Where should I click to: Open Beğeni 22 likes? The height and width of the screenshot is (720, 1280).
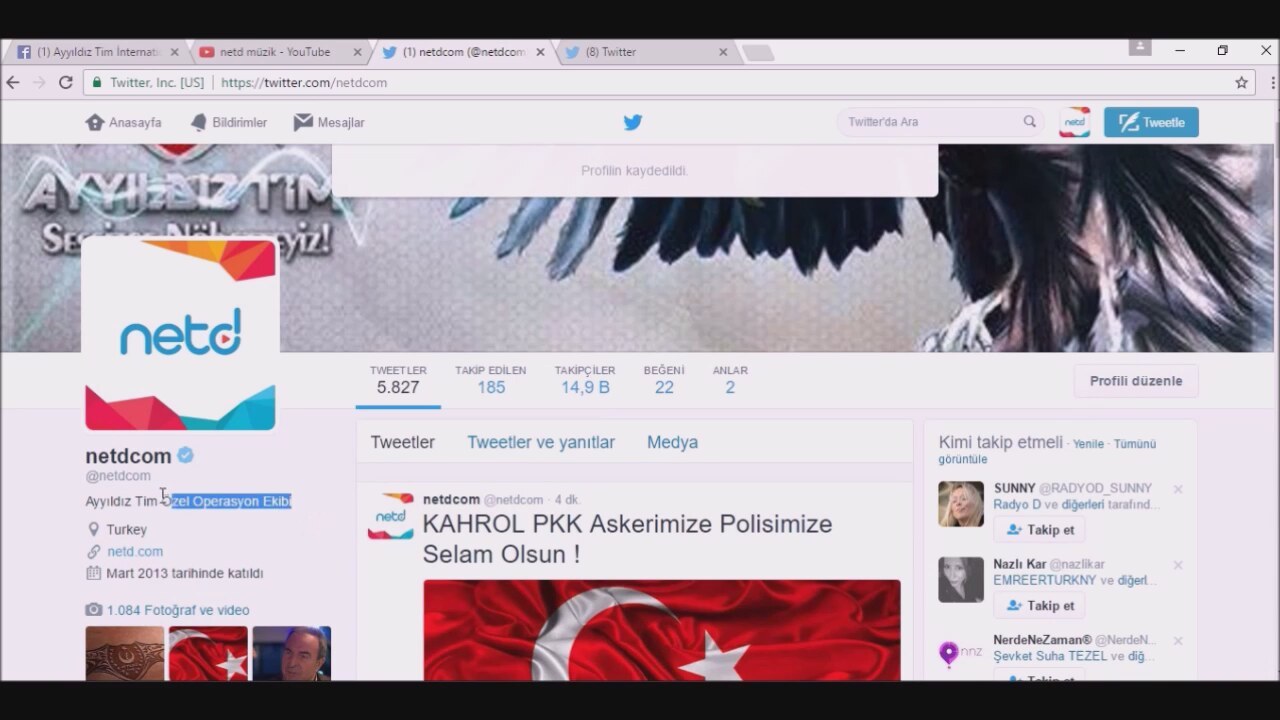[x=664, y=380]
